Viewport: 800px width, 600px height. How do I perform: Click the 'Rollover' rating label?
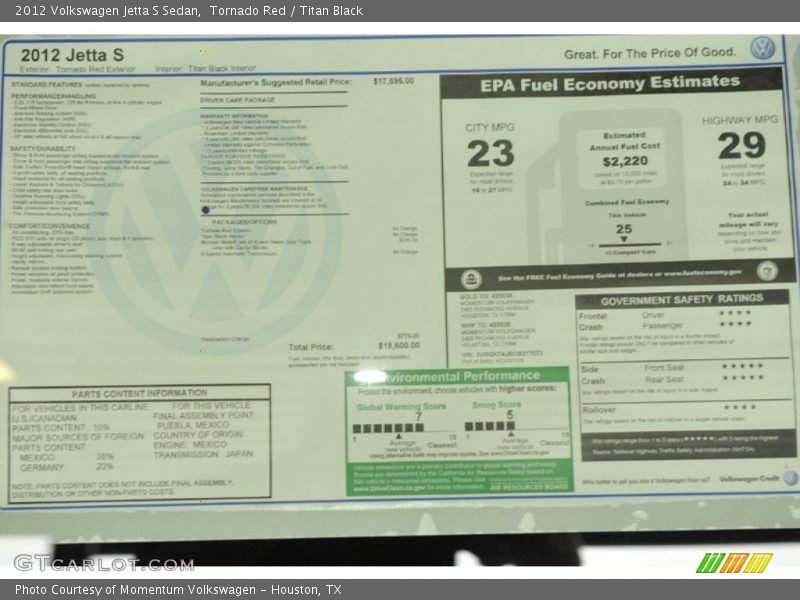(599, 410)
